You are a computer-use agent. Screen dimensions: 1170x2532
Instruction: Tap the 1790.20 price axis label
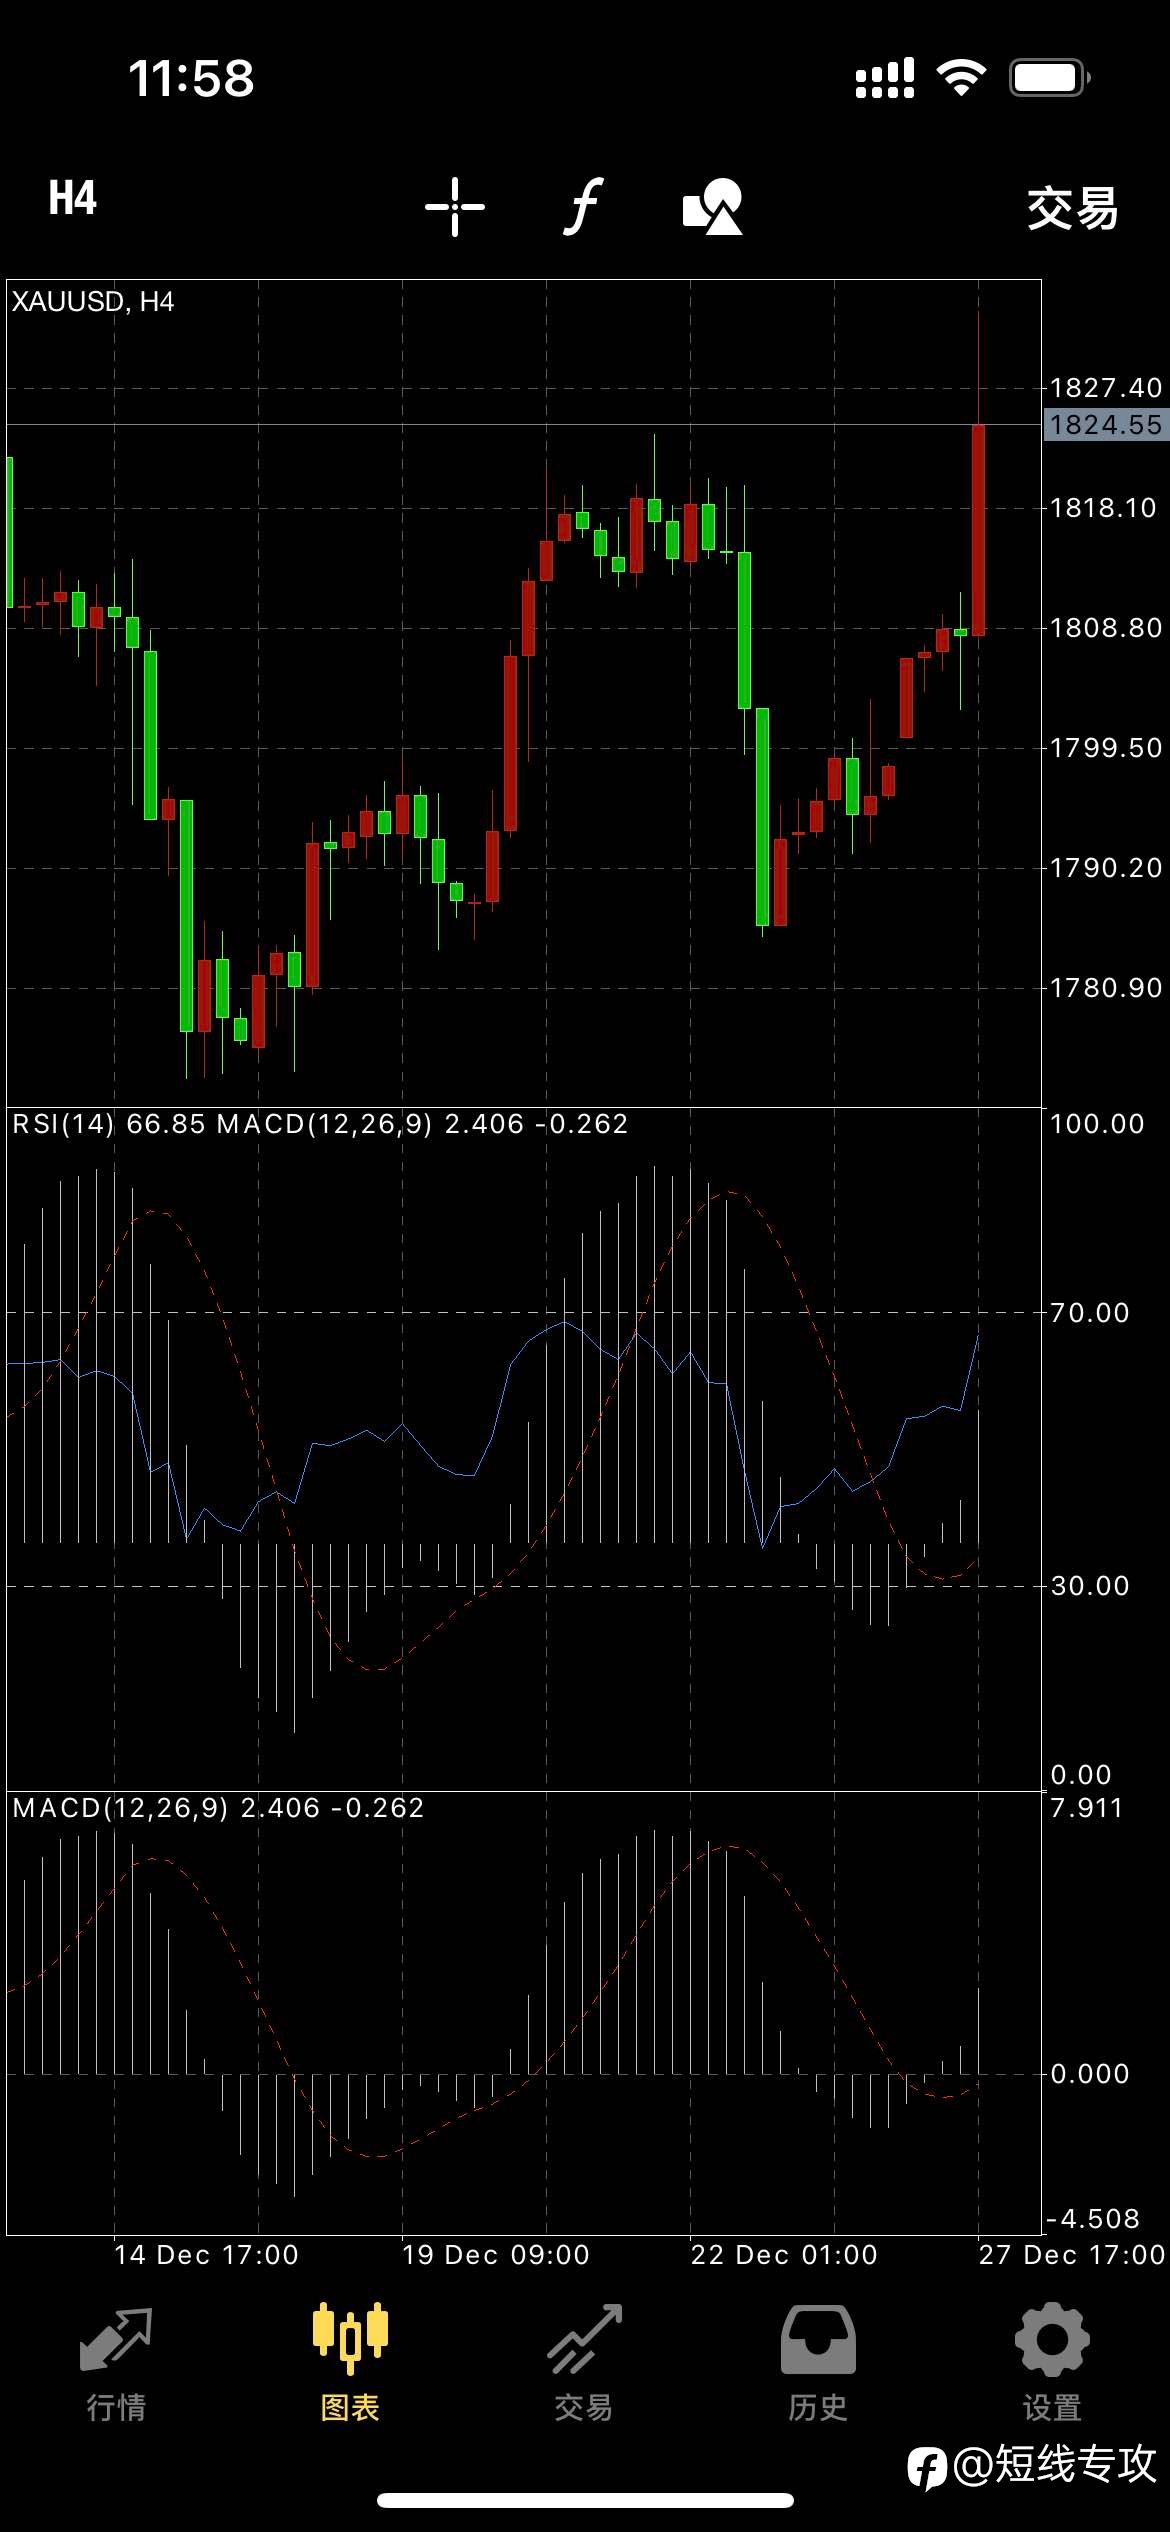(1106, 868)
